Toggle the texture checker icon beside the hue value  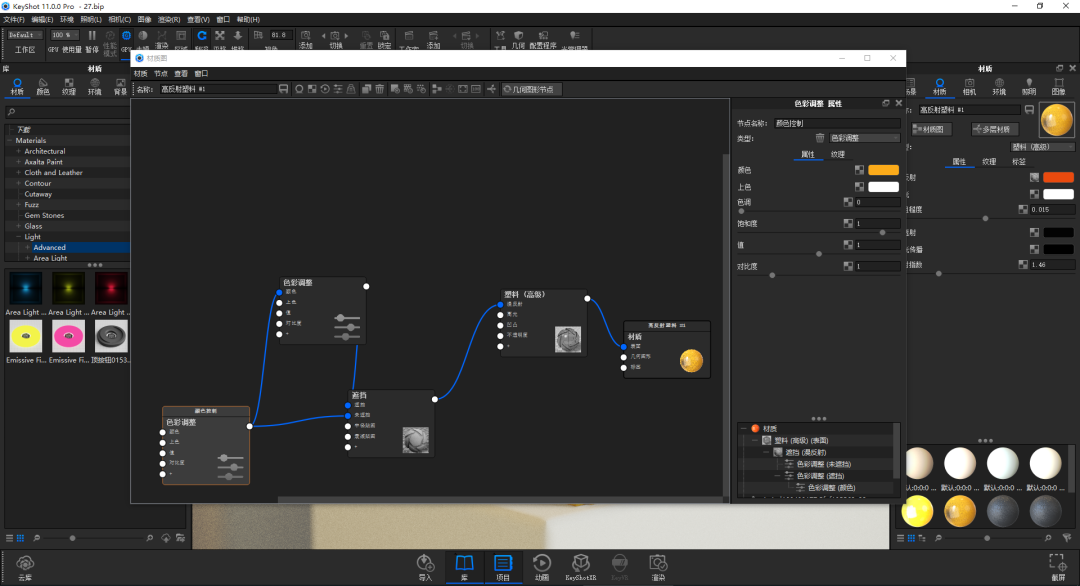[x=847, y=202]
